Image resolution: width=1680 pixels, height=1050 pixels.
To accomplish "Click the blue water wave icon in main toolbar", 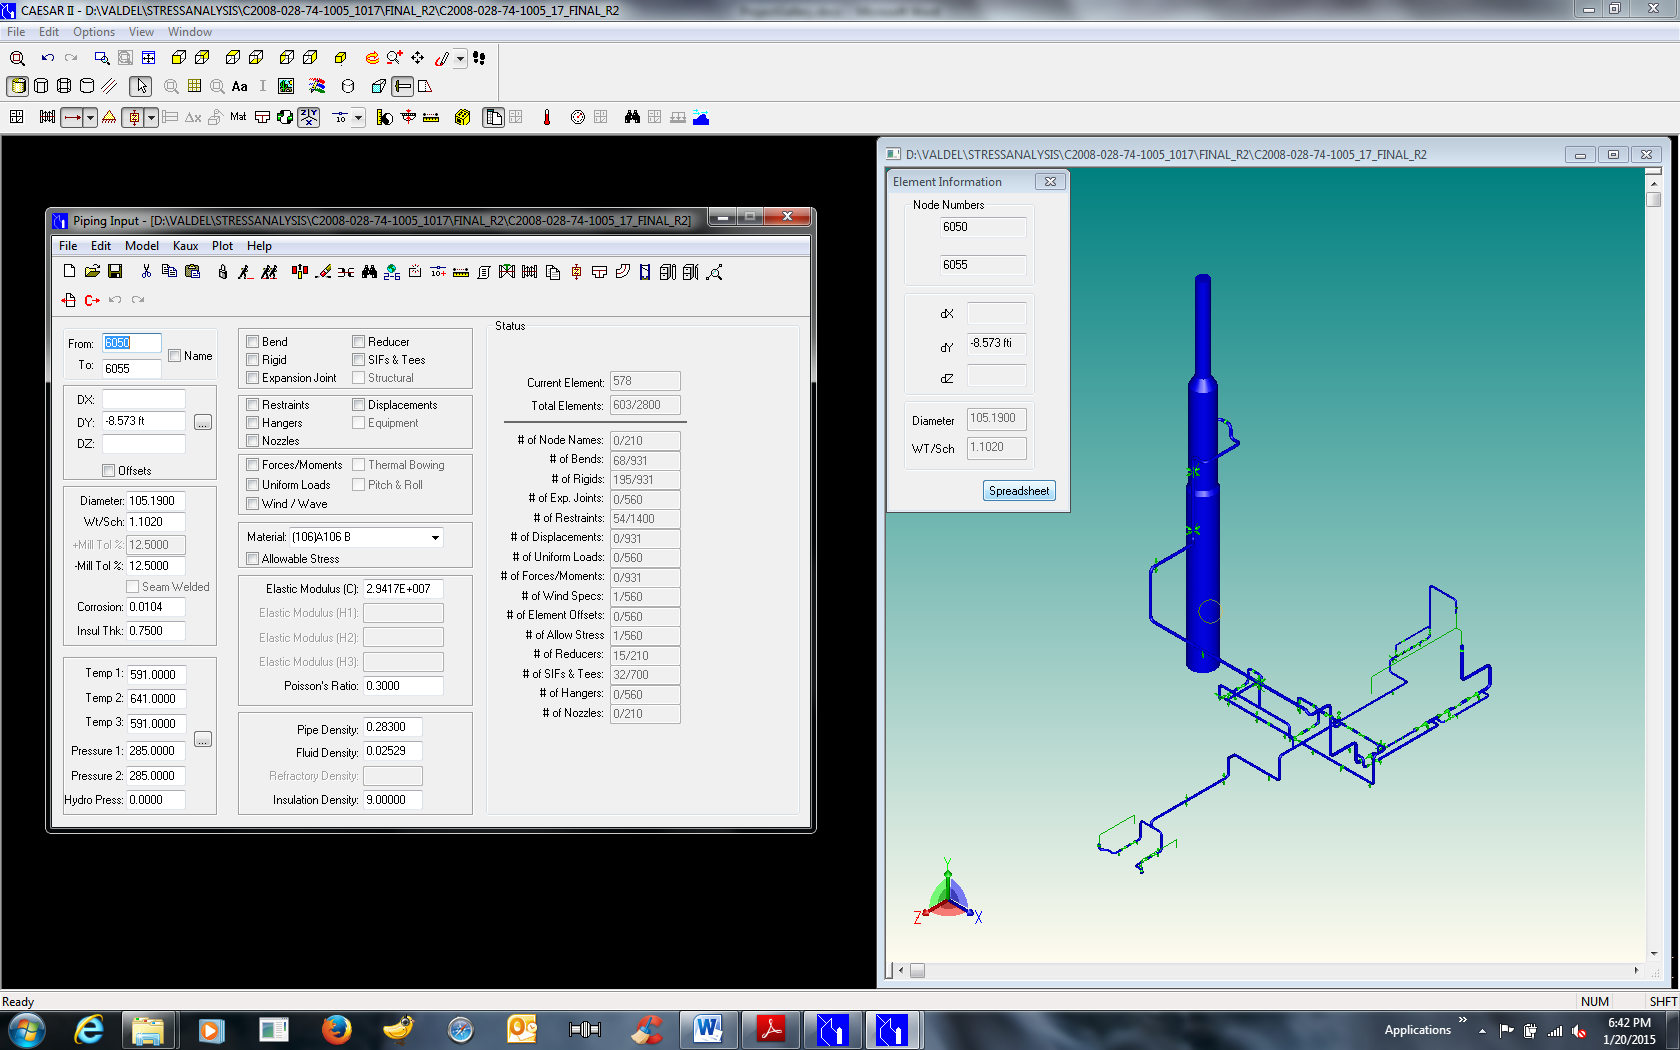I will (701, 117).
